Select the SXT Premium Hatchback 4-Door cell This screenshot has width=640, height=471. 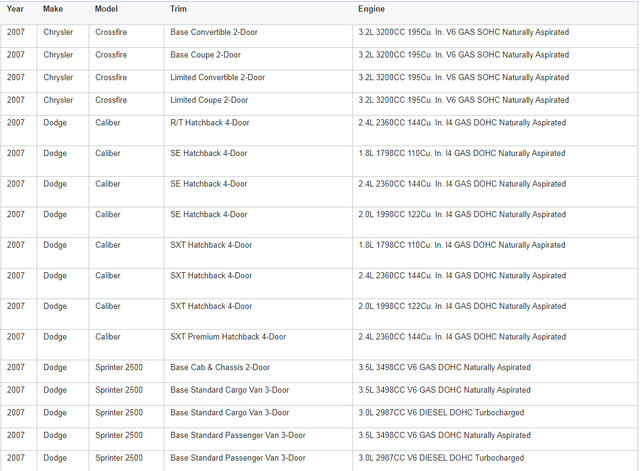tap(228, 337)
